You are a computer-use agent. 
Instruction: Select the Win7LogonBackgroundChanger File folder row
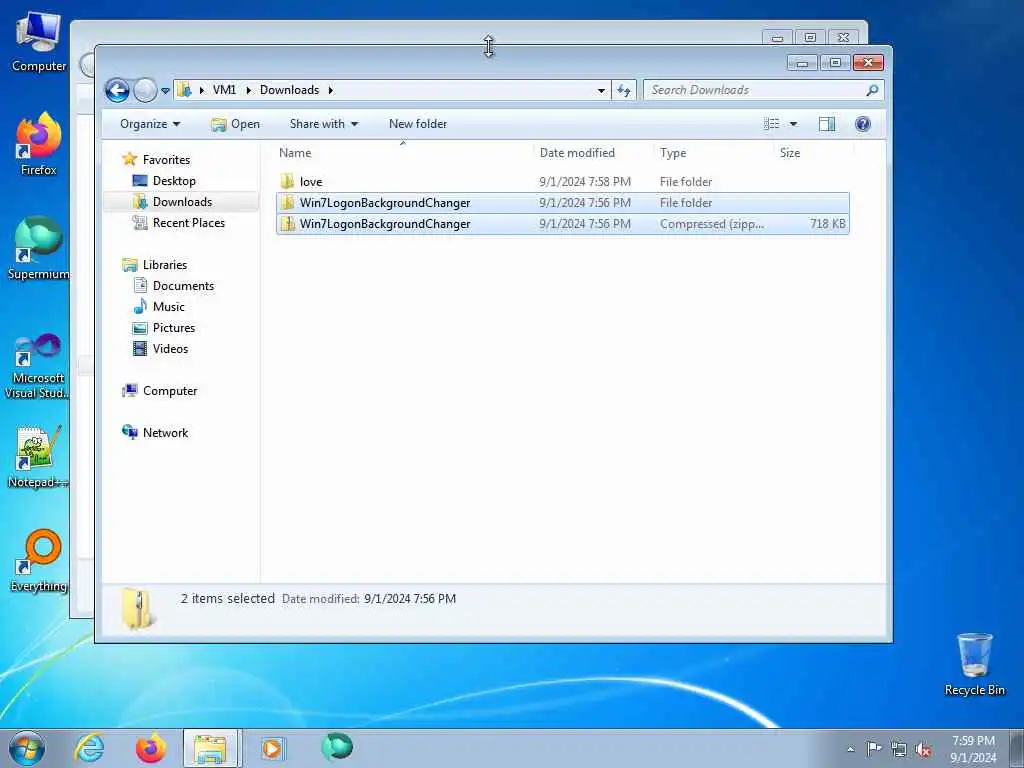tap(562, 202)
